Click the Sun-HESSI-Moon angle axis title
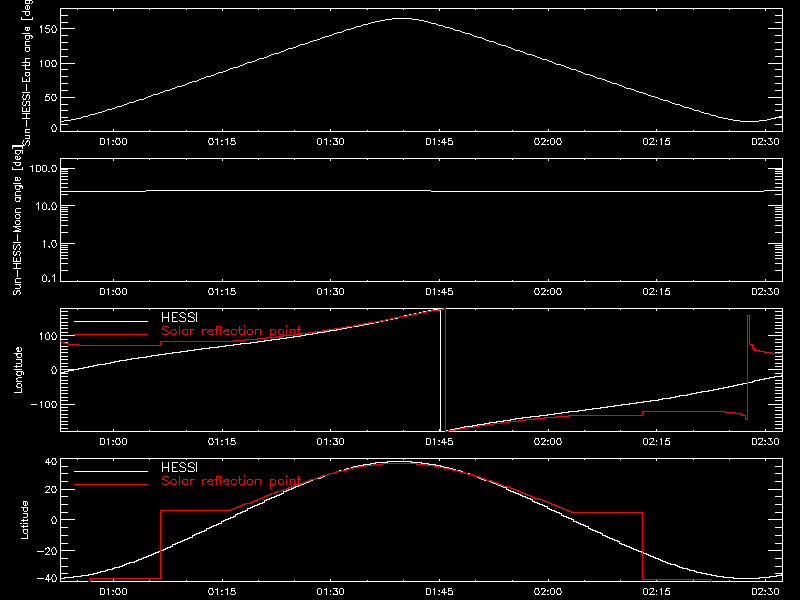 click(17, 220)
